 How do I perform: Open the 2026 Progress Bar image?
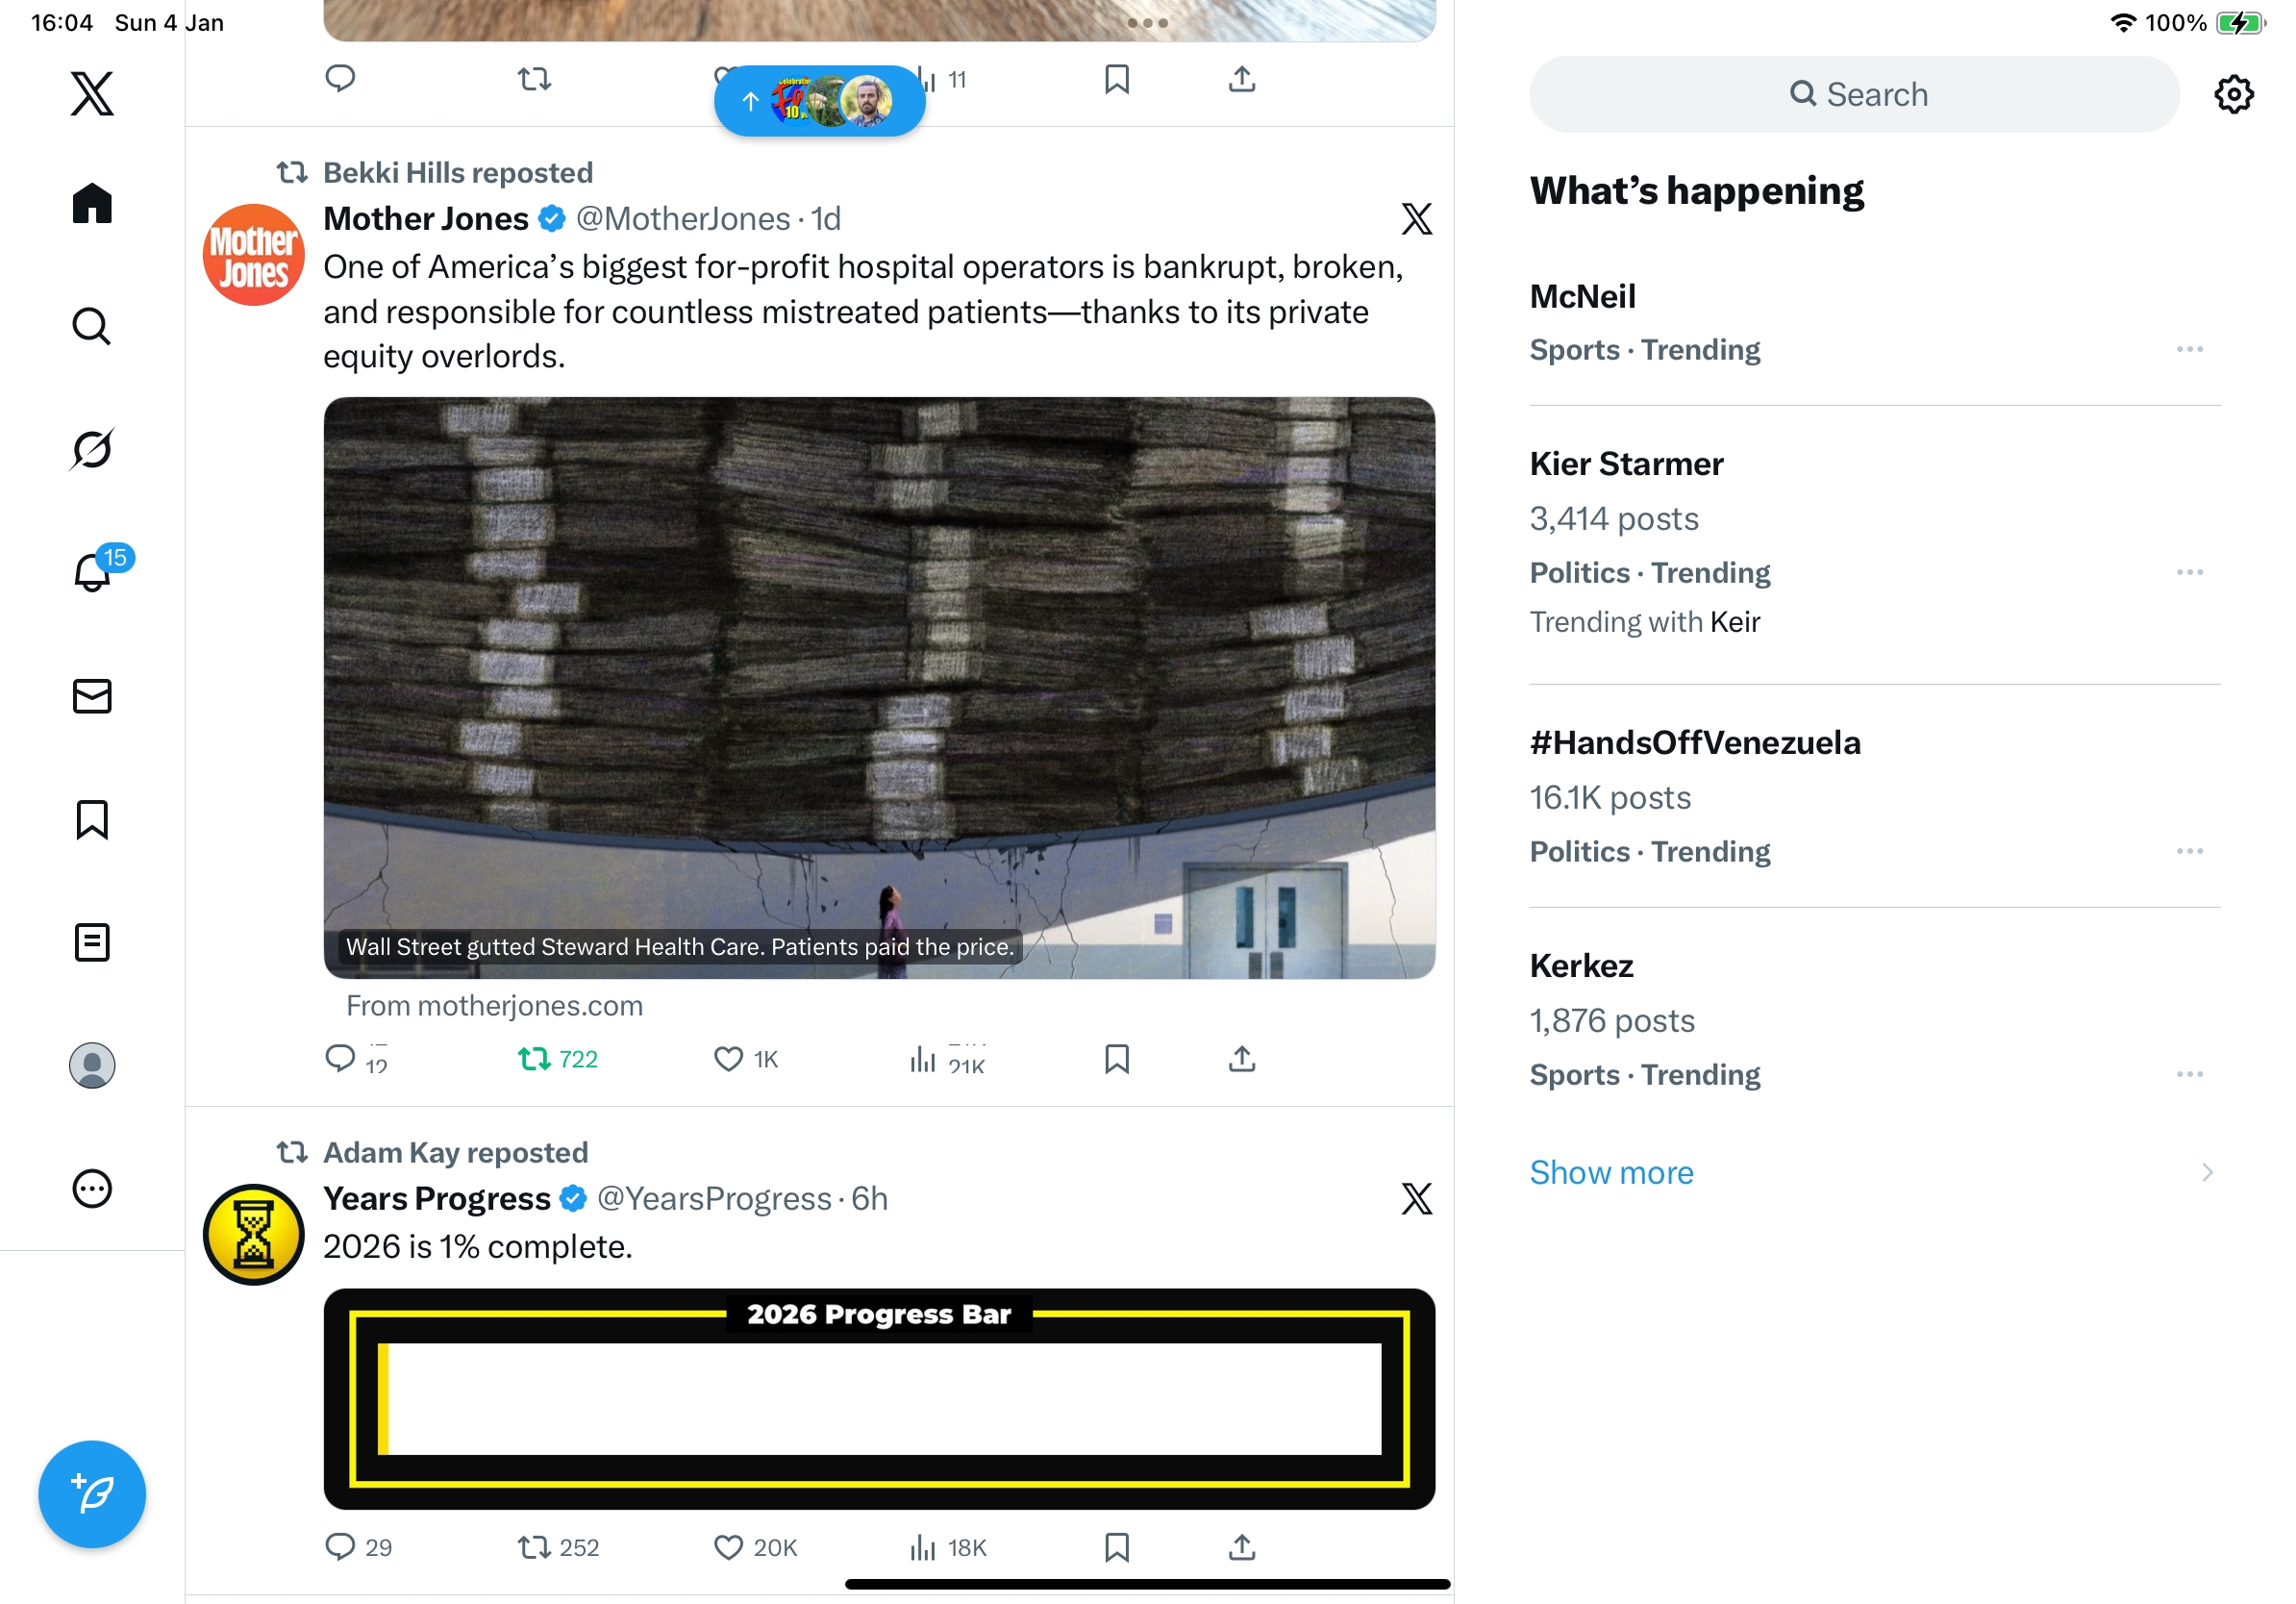click(x=879, y=1399)
